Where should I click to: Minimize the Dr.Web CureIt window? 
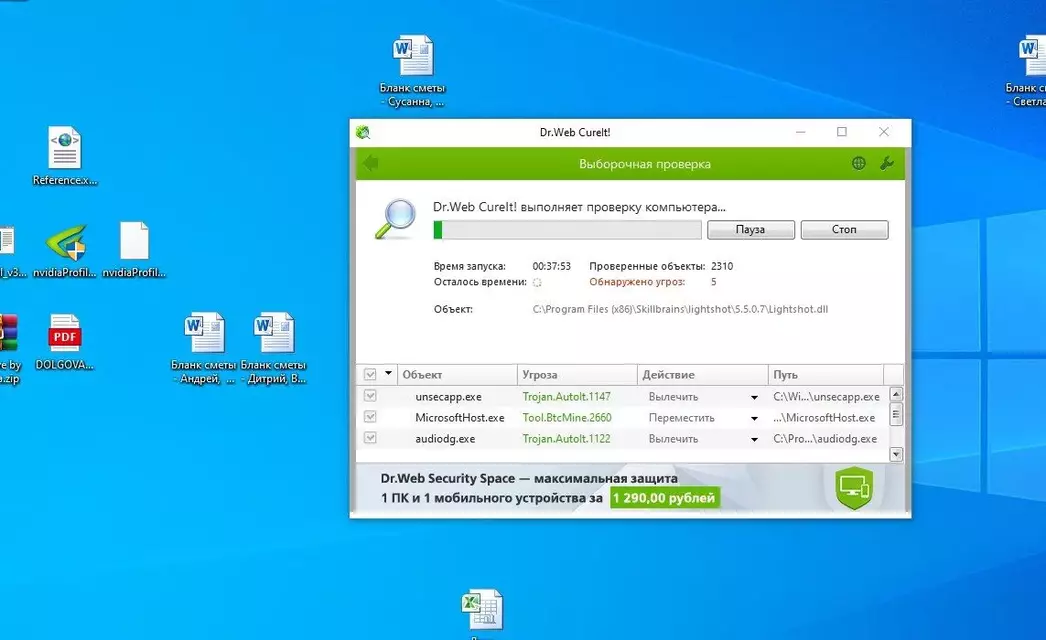click(x=801, y=132)
